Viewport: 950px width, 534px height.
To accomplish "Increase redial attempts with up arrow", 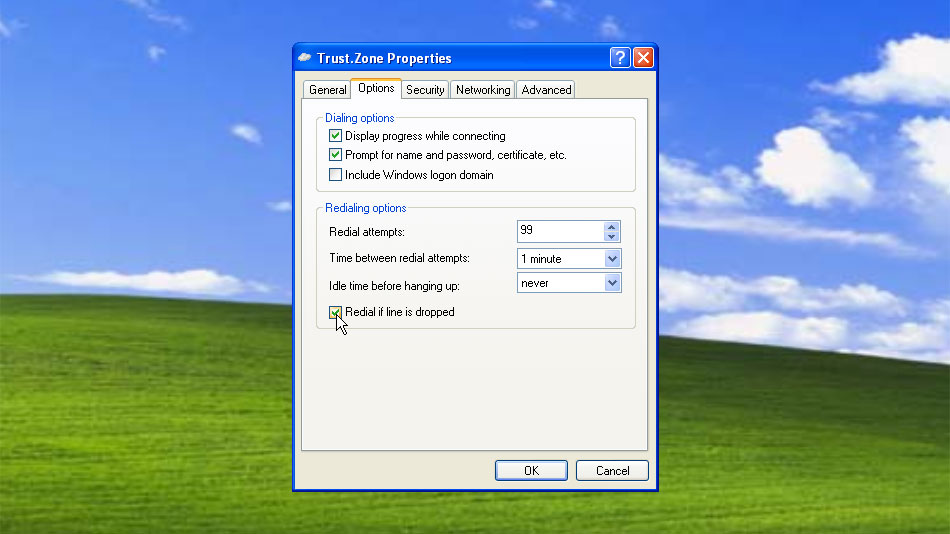I will pos(612,226).
